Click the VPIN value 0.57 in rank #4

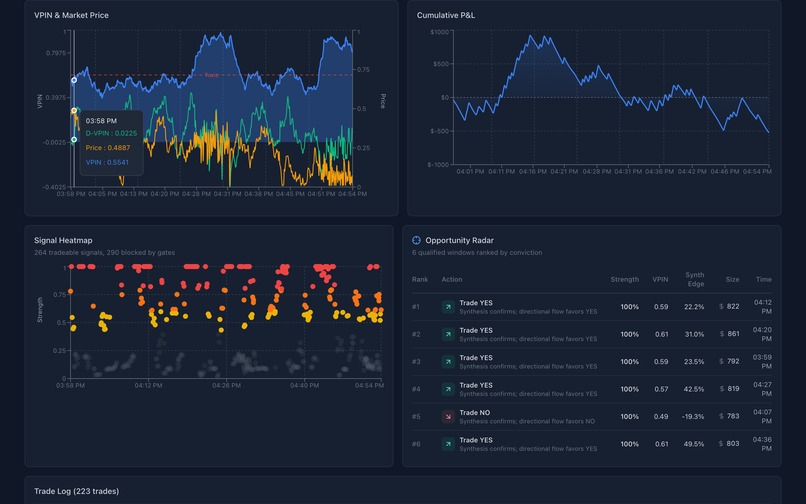pyautogui.click(x=661, y=389)
